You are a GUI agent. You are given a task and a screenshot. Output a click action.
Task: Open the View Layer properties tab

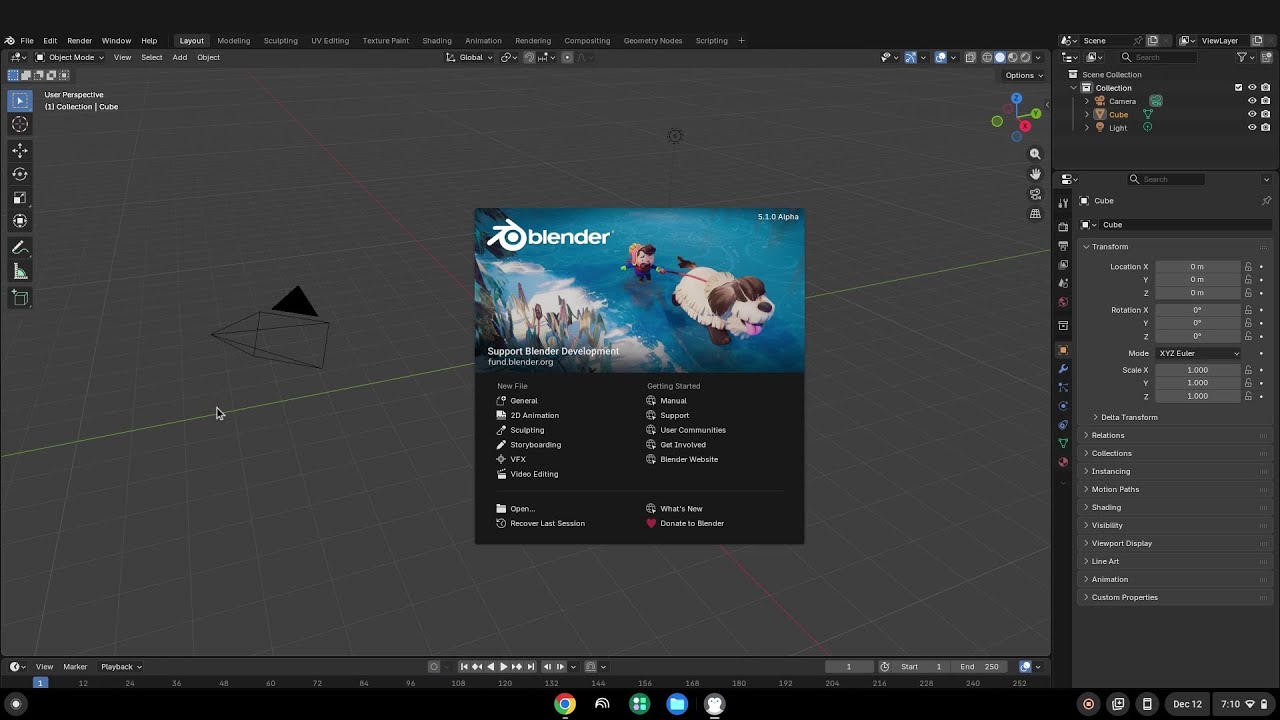pyautogui.click(x=1063, y=265)
